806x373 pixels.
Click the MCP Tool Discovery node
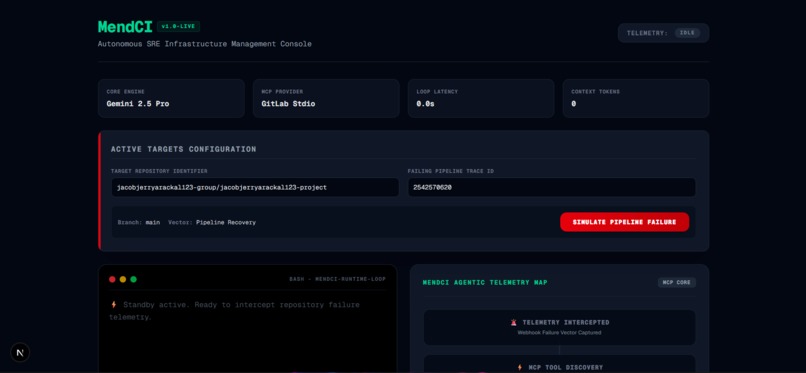tap(559, 364)
